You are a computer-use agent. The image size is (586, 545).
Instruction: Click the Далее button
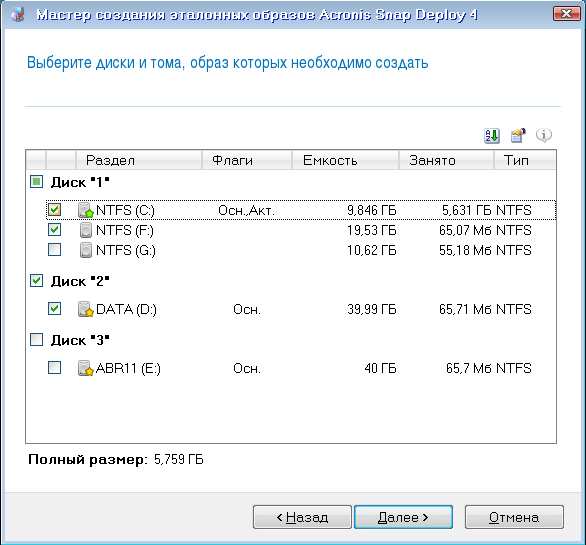pyautogui.click(x=403, y=517)
